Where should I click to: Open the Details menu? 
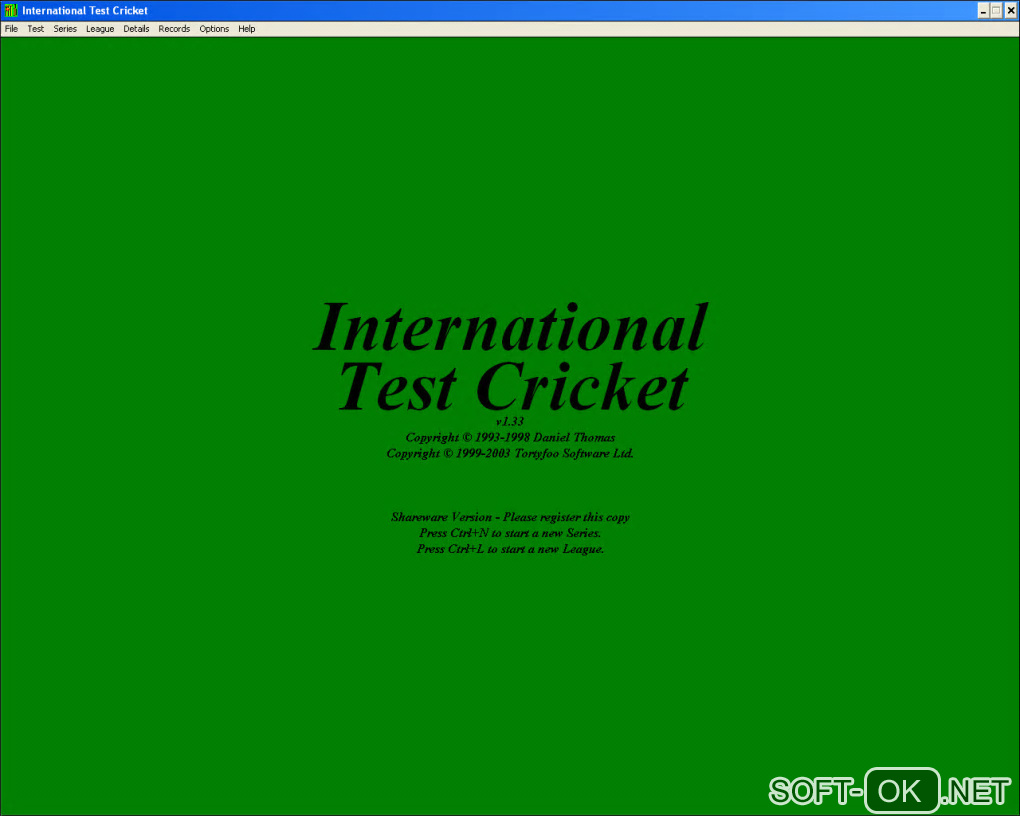pyautogui.click(x=136, y=29)
